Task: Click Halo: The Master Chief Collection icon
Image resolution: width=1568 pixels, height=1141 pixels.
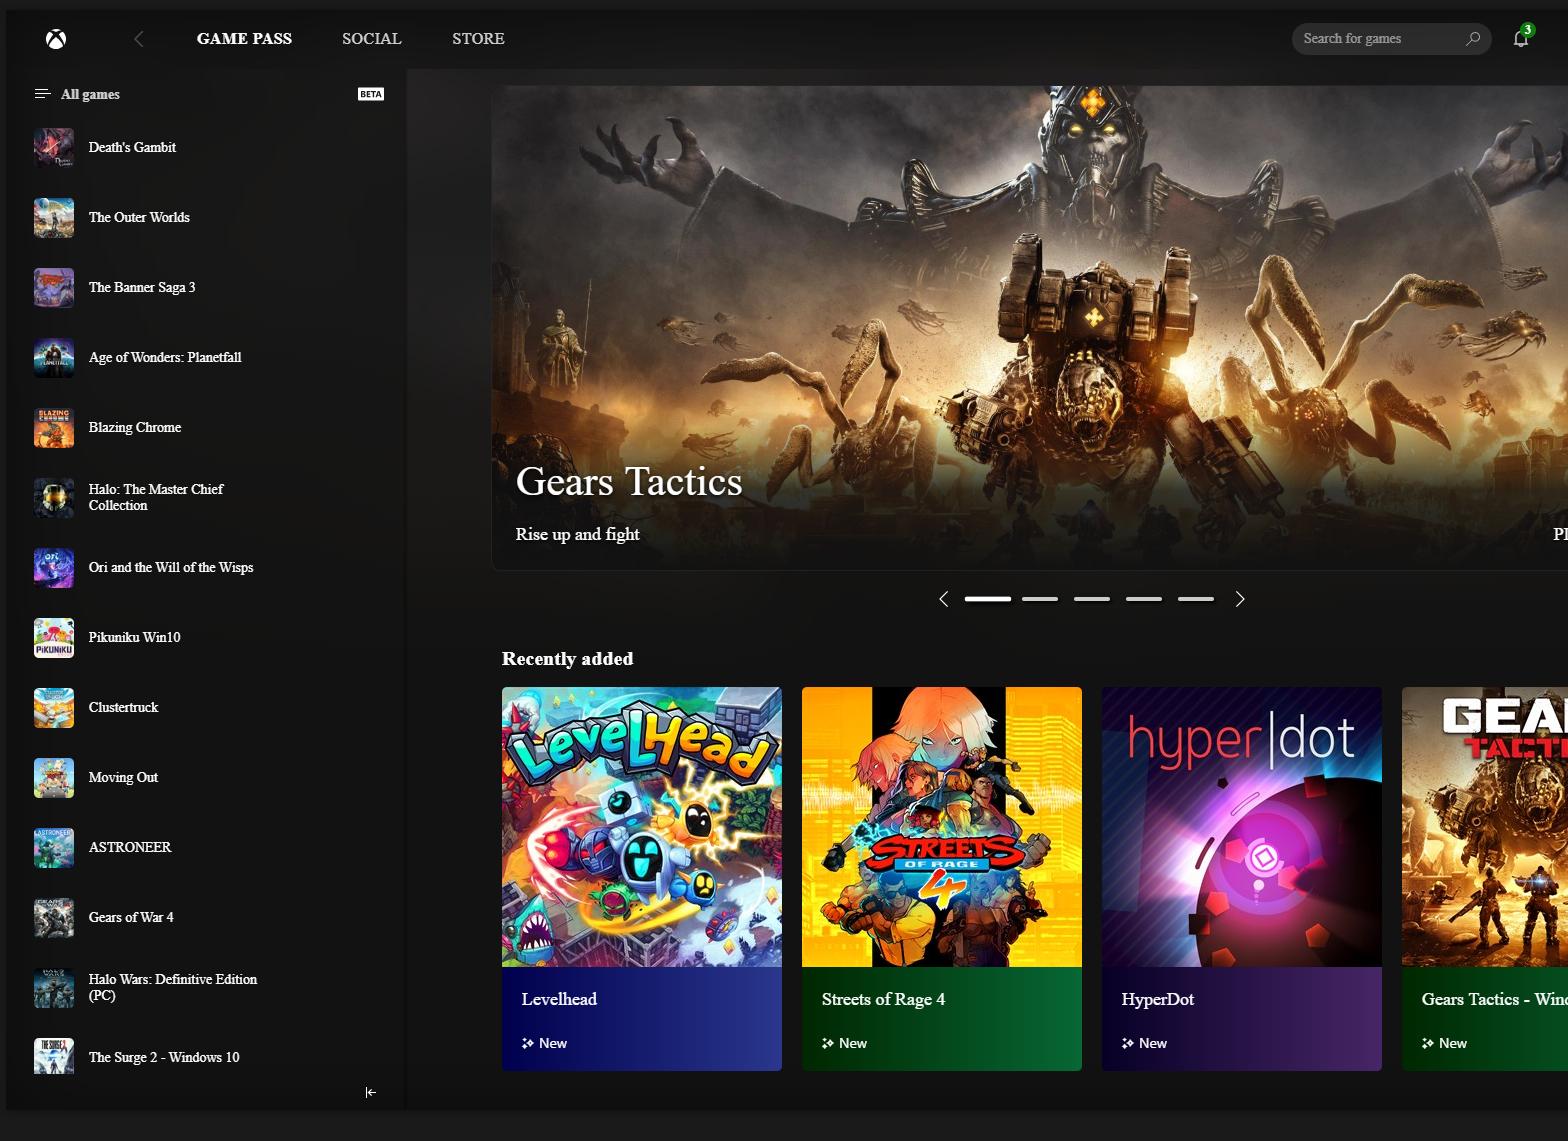Action: click(x=54, y=498)
